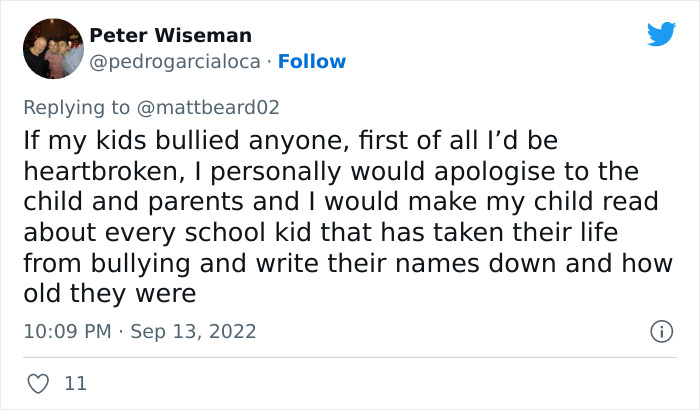Open Peter Wiseman's profile picture
700x410 pixels.
point(52,48)
